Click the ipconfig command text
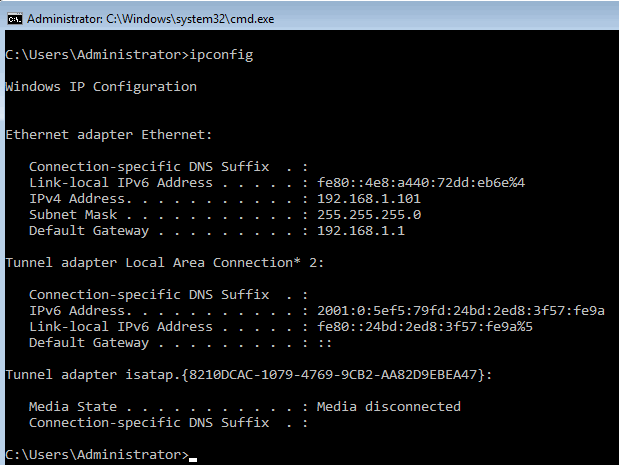Screen dimensions: 619x465 pyautogui.click(x=221, y=55)
